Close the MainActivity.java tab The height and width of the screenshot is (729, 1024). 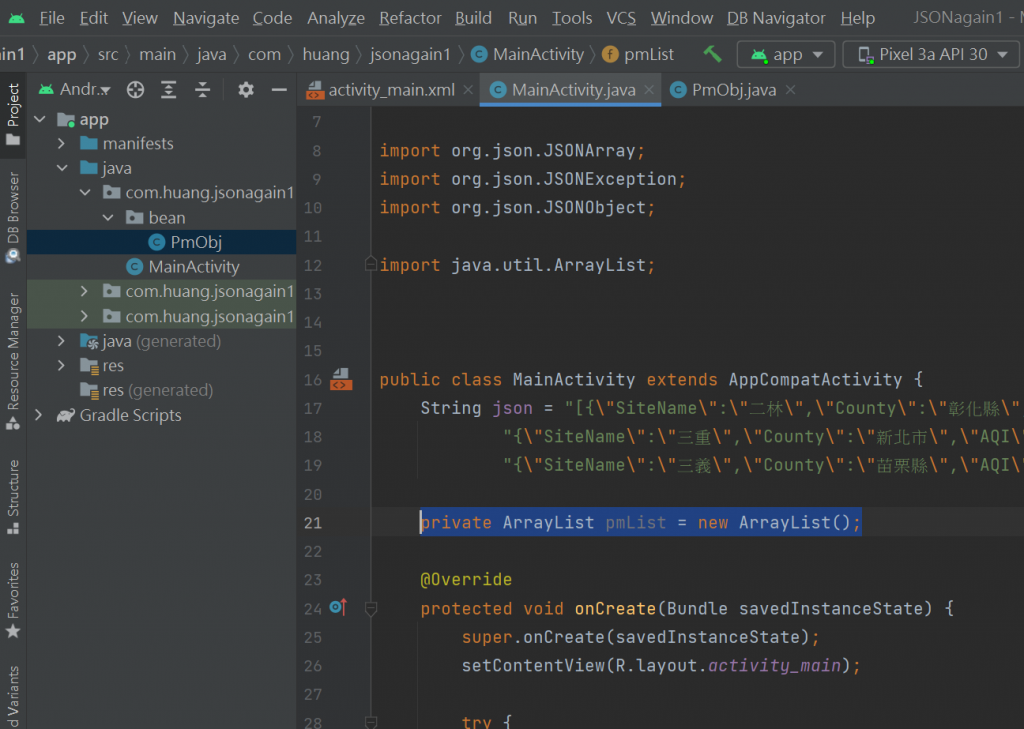tap(649, 90)
